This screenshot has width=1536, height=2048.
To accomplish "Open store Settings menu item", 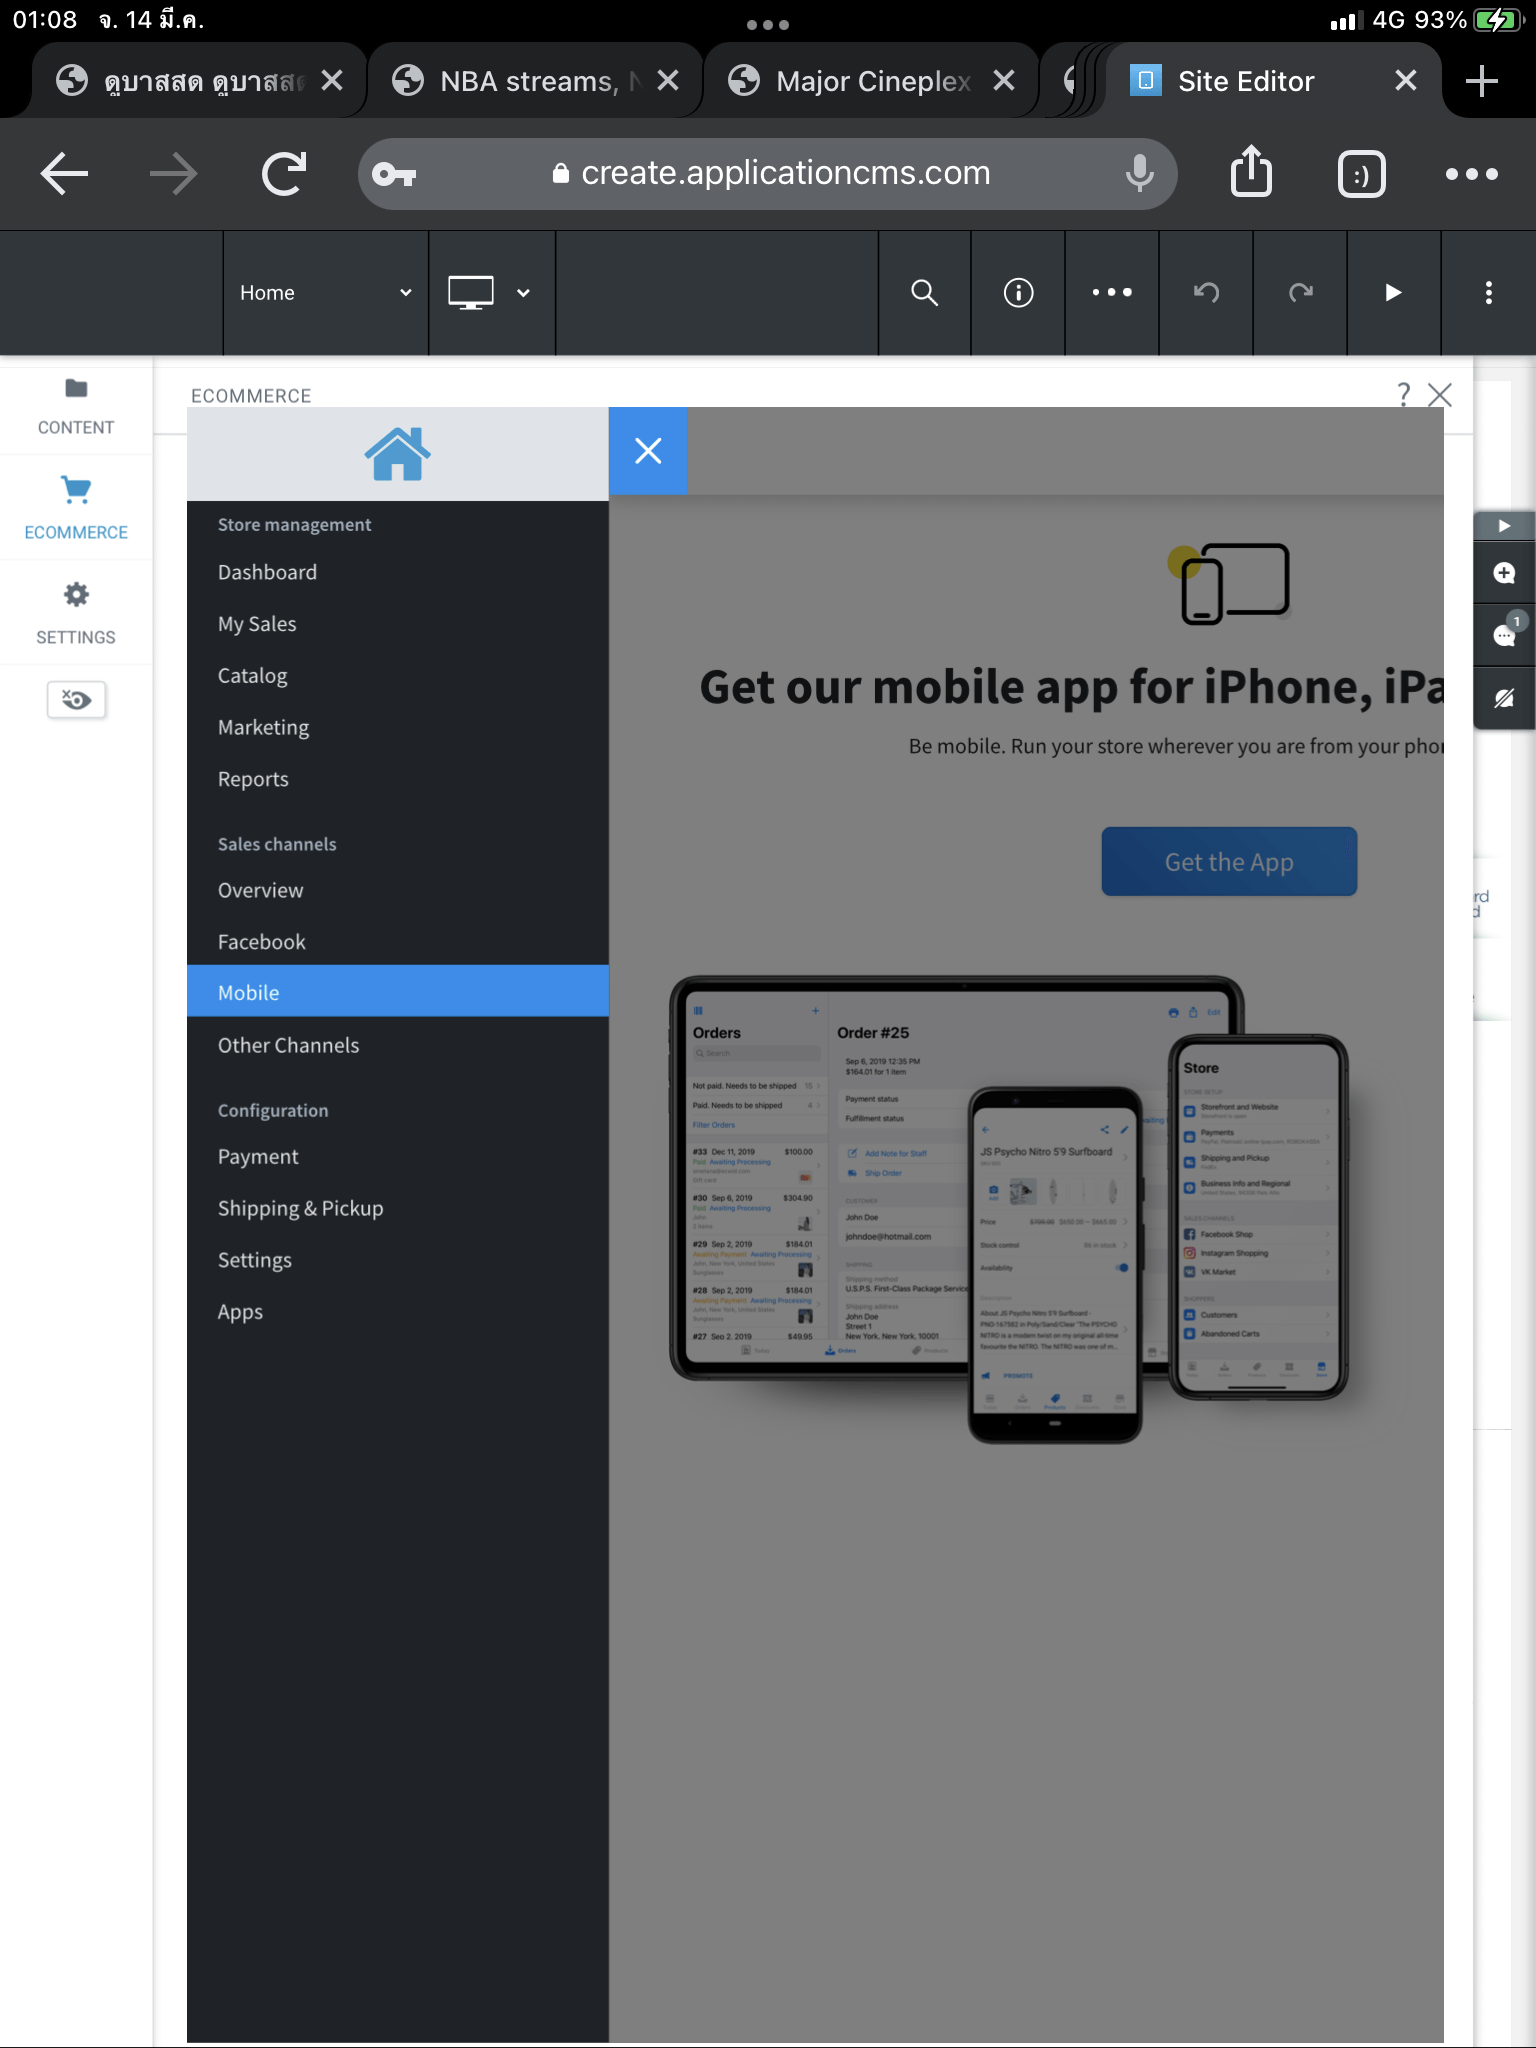I will [398, 1261].
